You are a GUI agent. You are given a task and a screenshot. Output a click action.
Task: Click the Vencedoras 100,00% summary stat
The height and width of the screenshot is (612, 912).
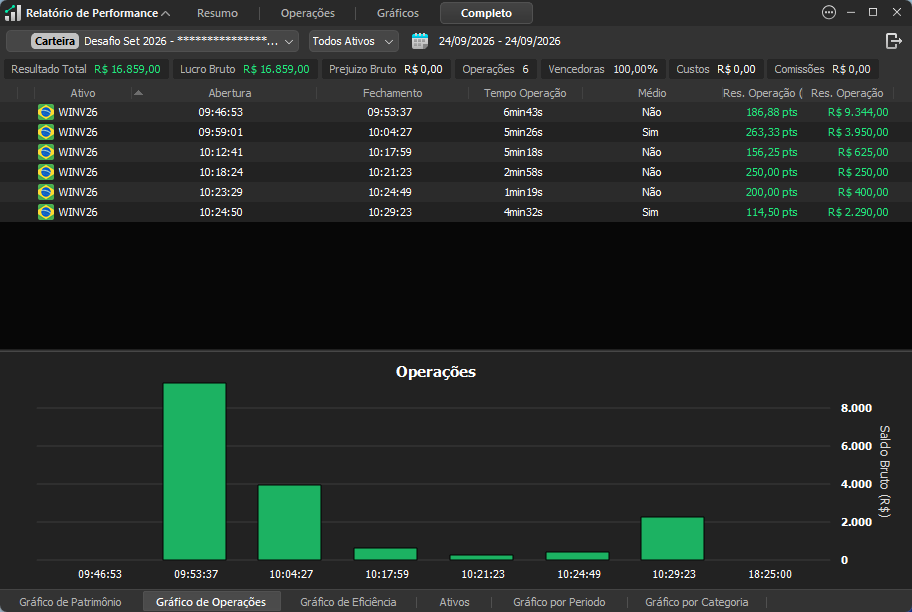[603, 69]
